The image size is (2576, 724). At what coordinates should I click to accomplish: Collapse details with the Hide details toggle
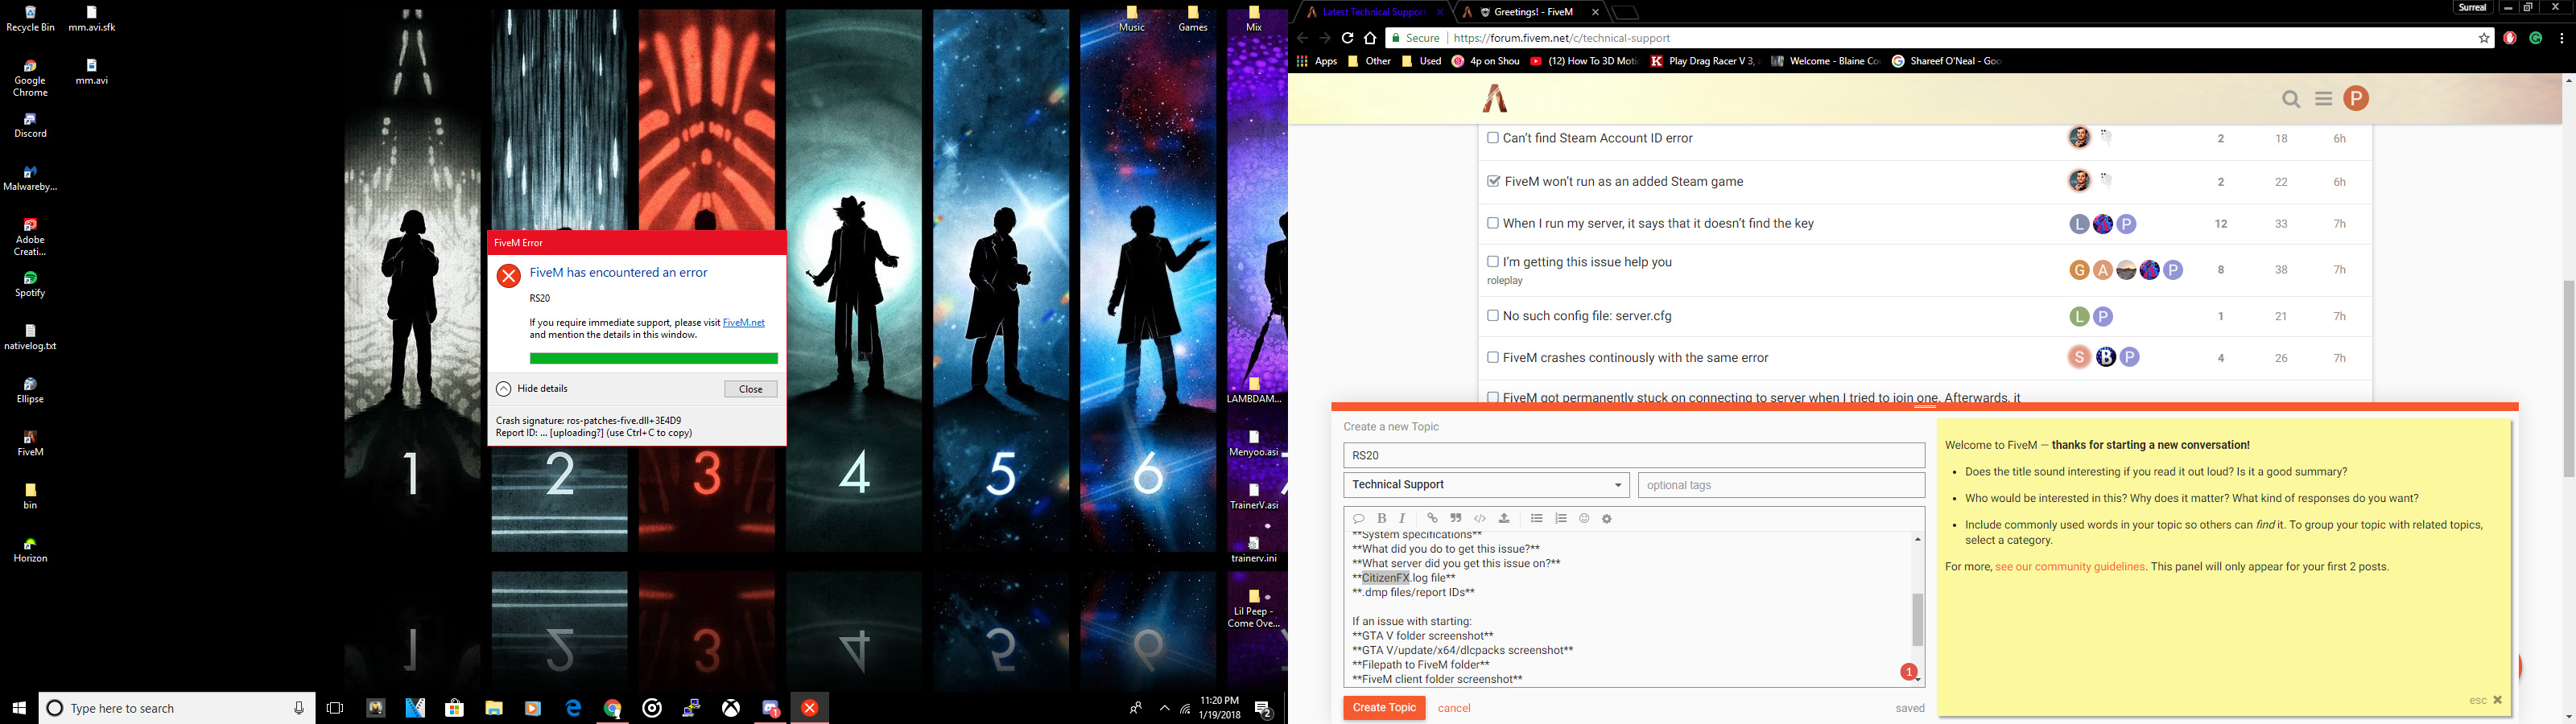[x=532, y=389]
